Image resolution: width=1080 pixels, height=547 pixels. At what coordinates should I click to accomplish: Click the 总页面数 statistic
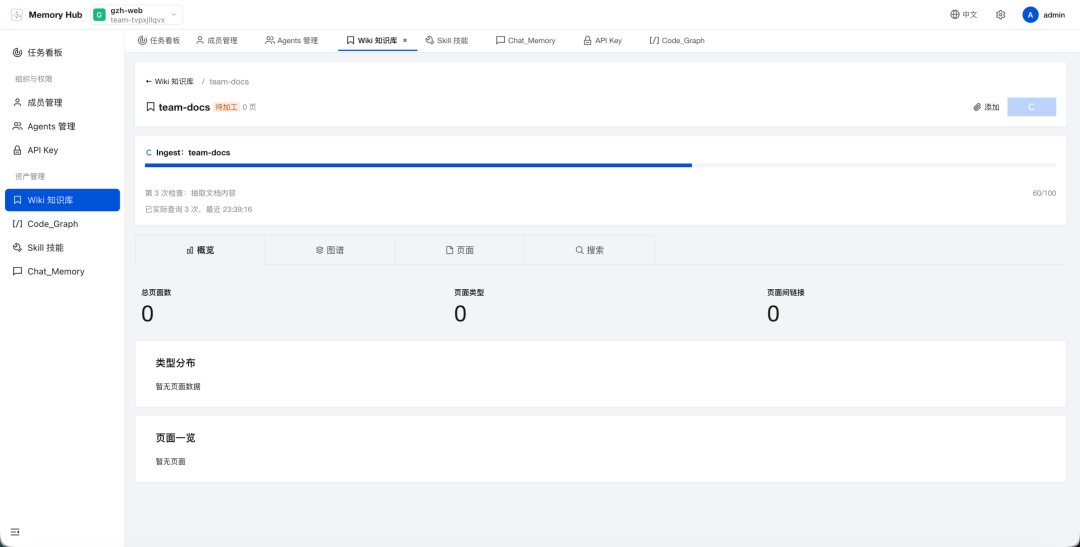[x=156, y=306]
